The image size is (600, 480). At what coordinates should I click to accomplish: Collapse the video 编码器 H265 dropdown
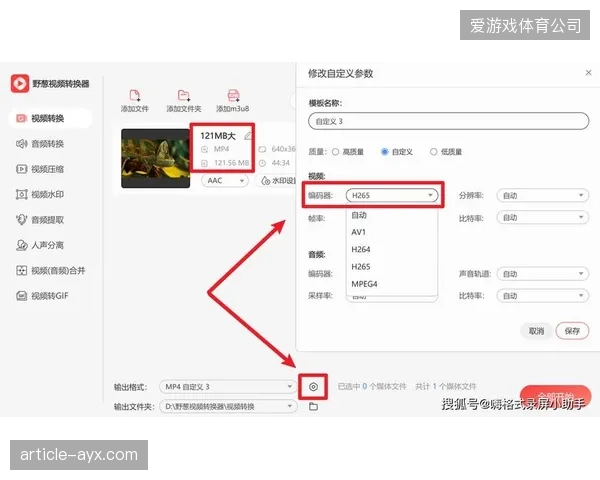(392, 195)
